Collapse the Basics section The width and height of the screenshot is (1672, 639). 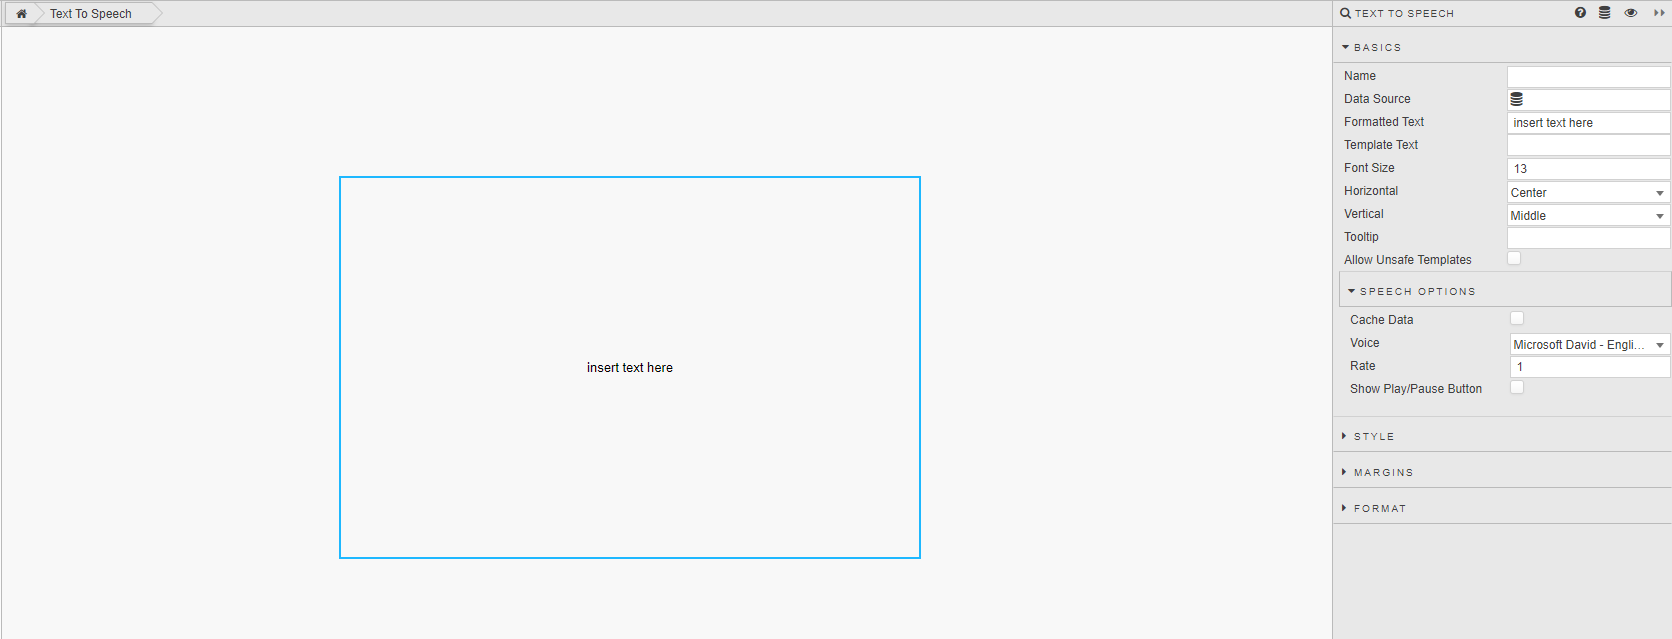point(1377,47)
